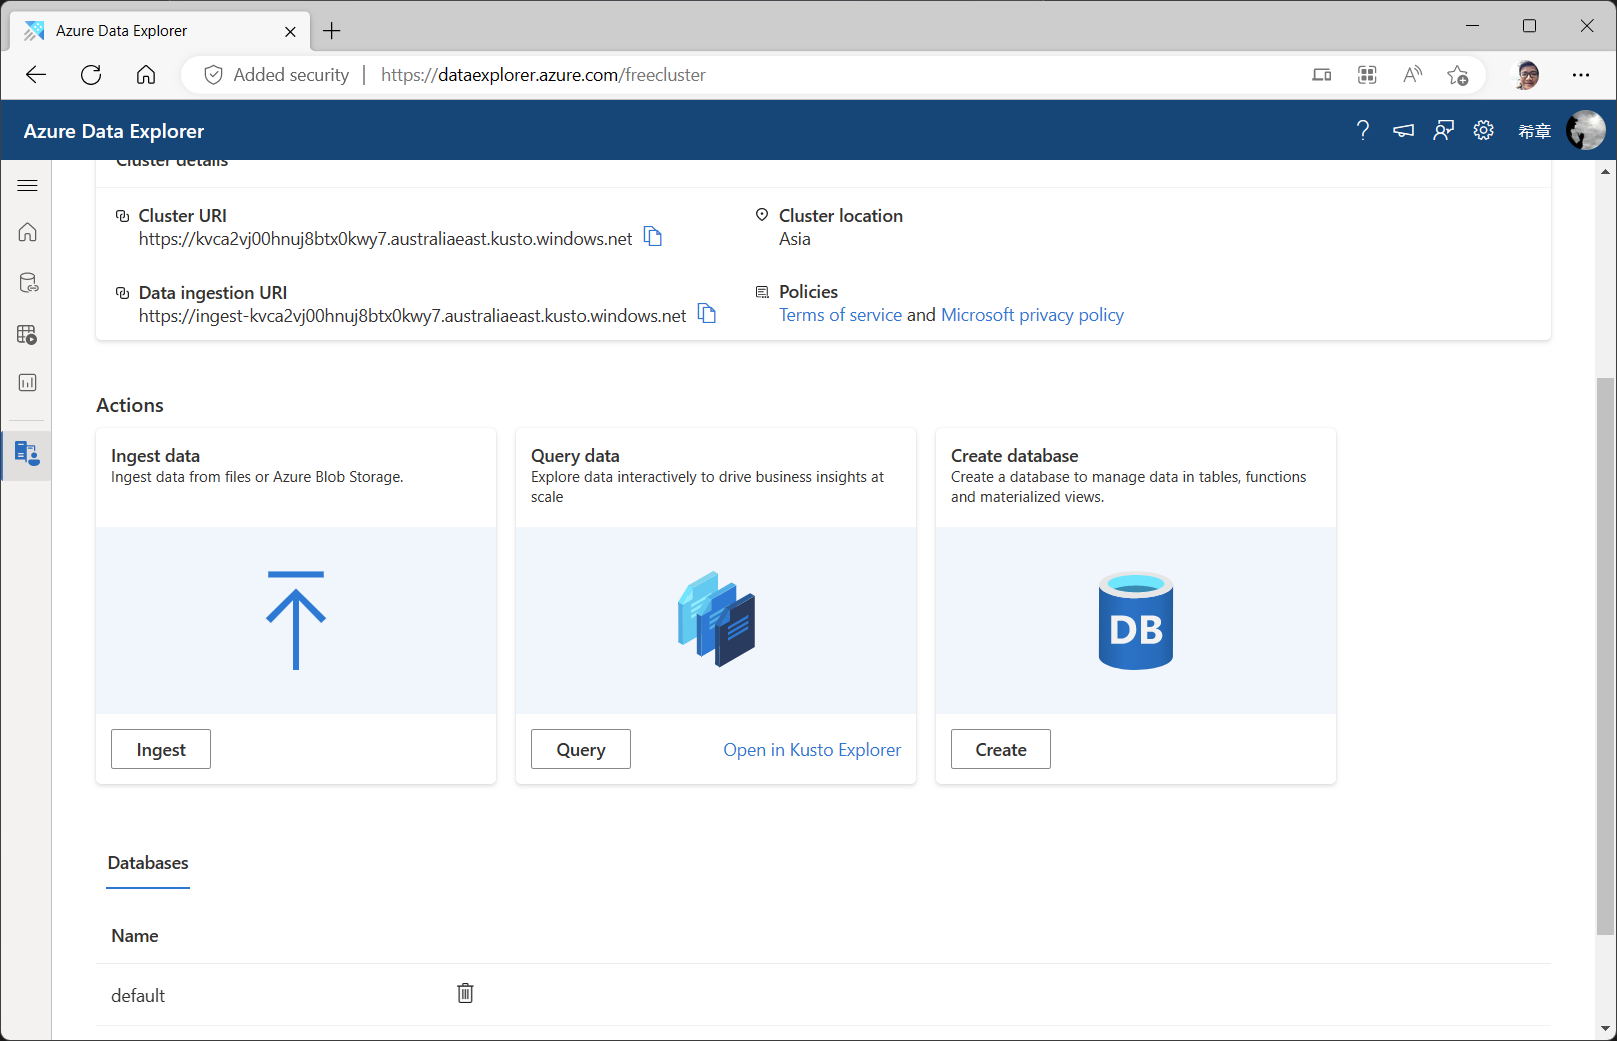Open the browser profile avatar
The width and height of the screenshot is (1617, 1041).
(x=1527, y=75)
